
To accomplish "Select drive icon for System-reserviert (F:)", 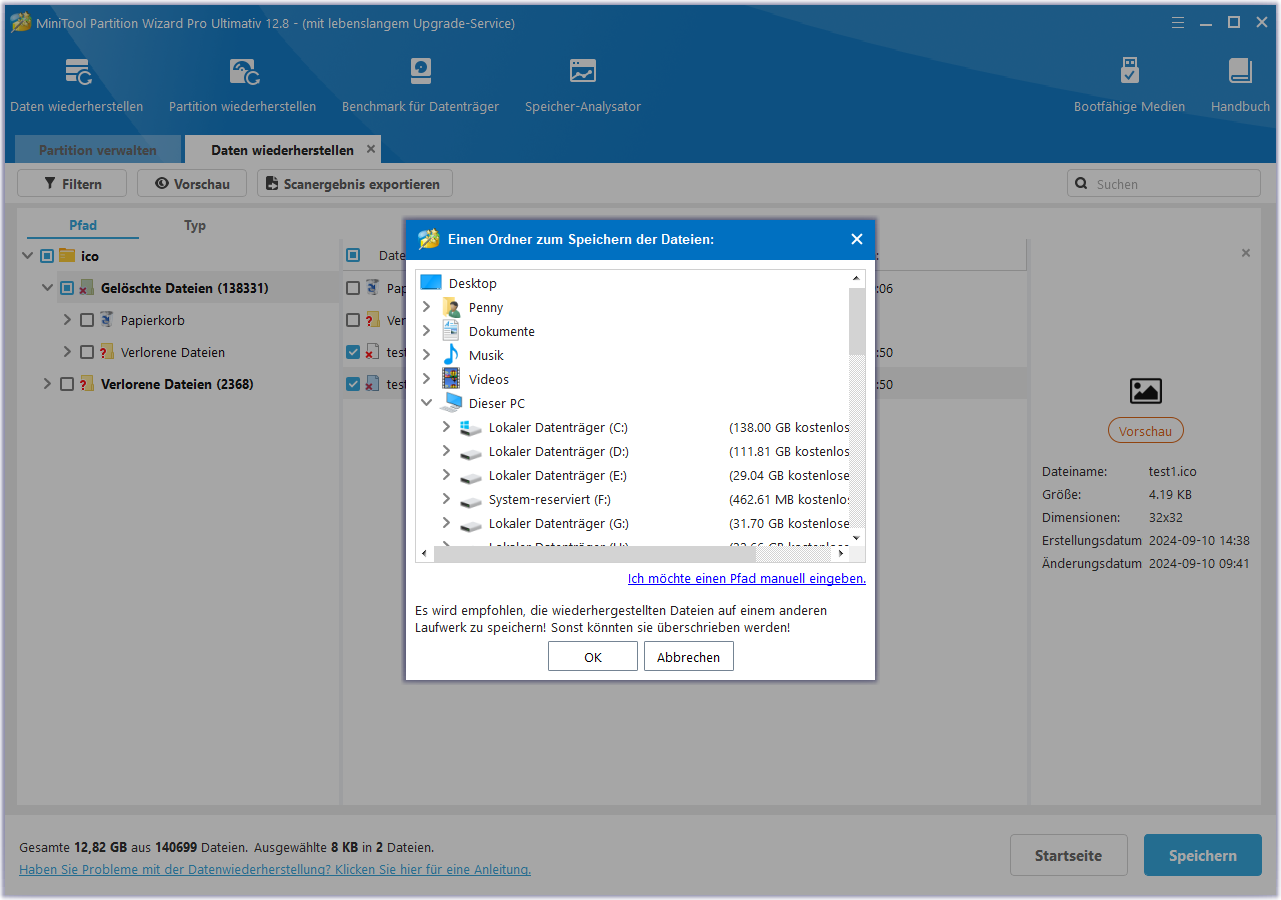I will tap(471, 500).
